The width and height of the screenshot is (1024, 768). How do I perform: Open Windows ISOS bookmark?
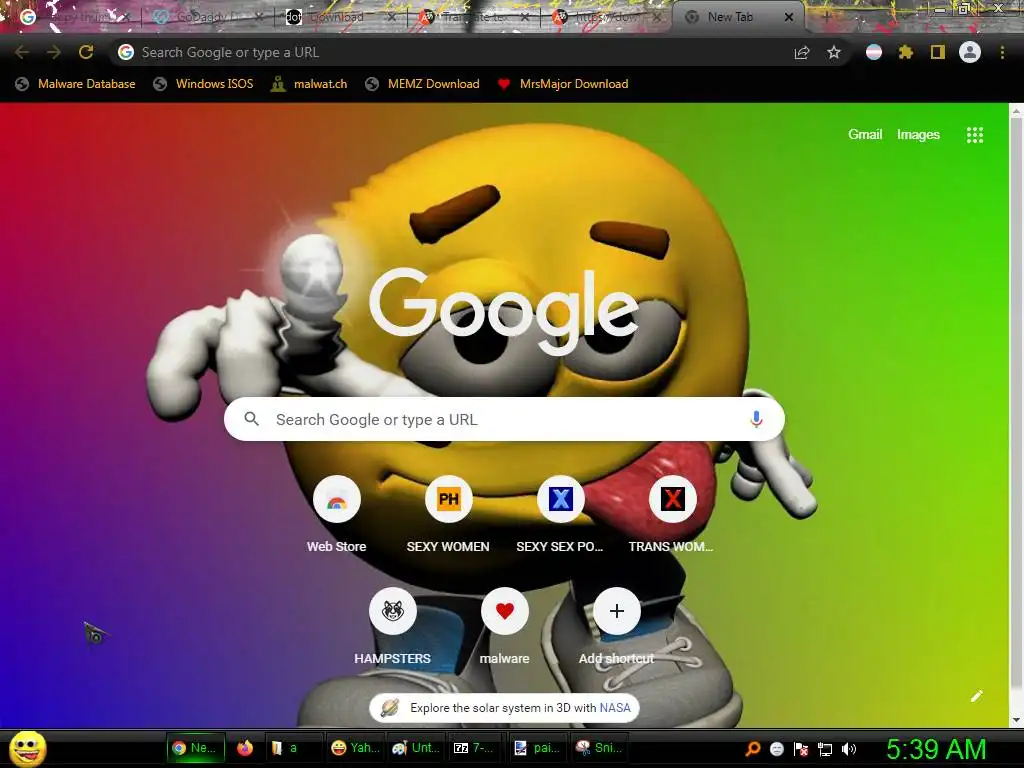click(x=203, y=84)
